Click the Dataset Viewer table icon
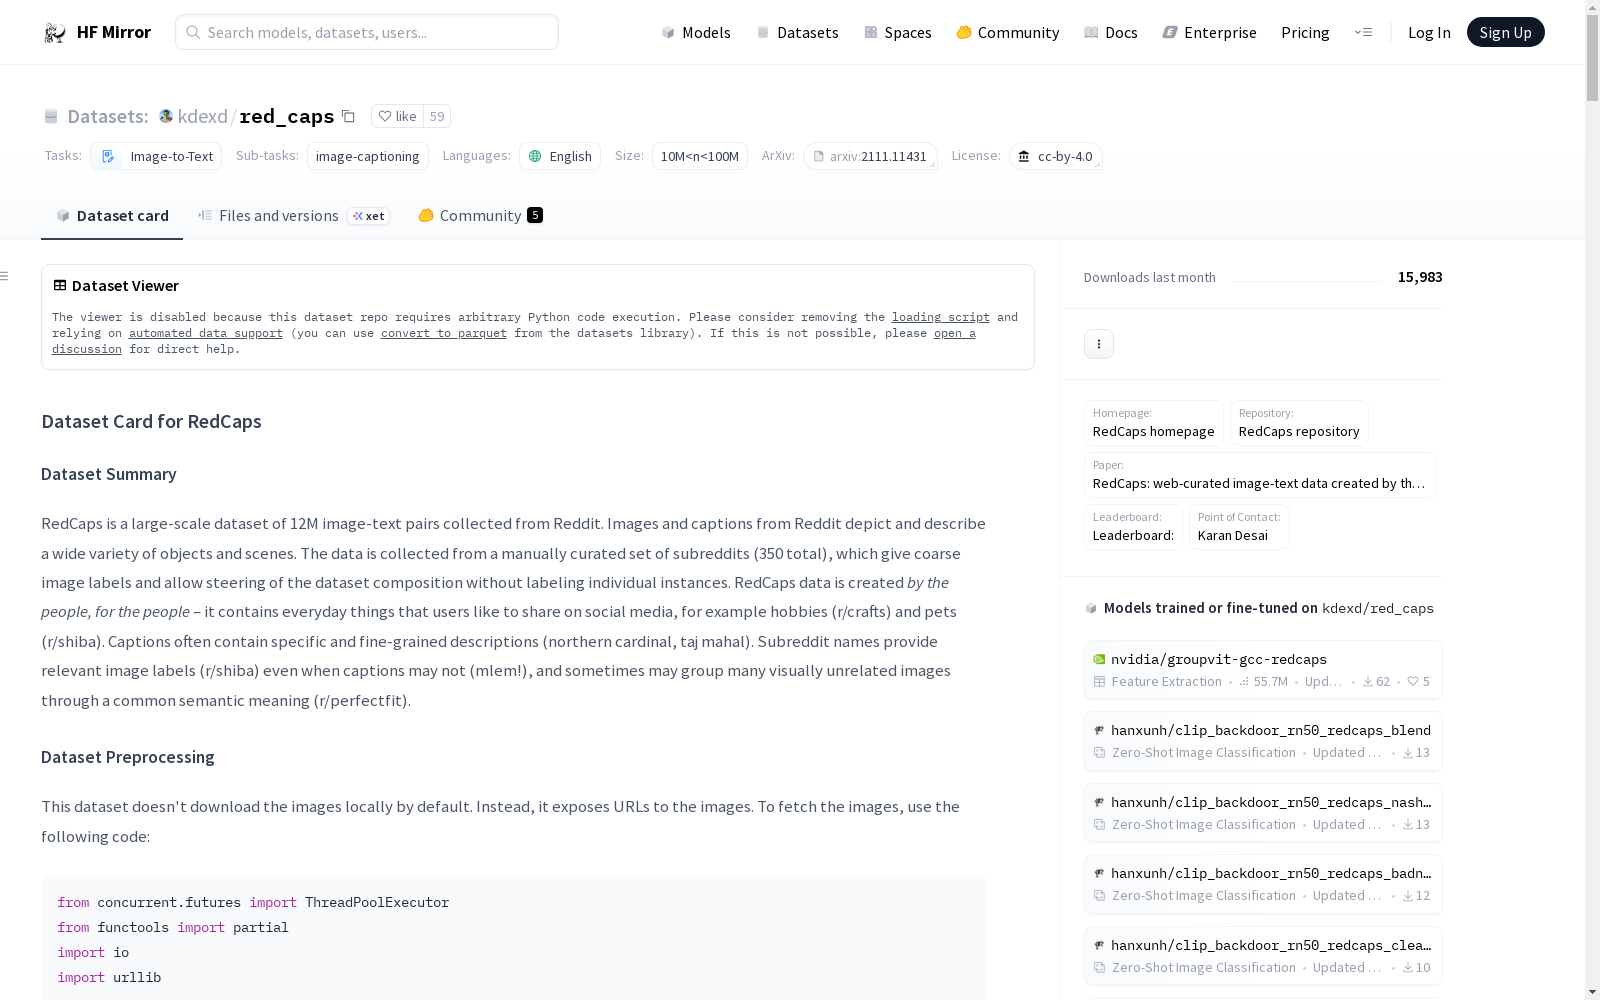 tap(60, 285)
